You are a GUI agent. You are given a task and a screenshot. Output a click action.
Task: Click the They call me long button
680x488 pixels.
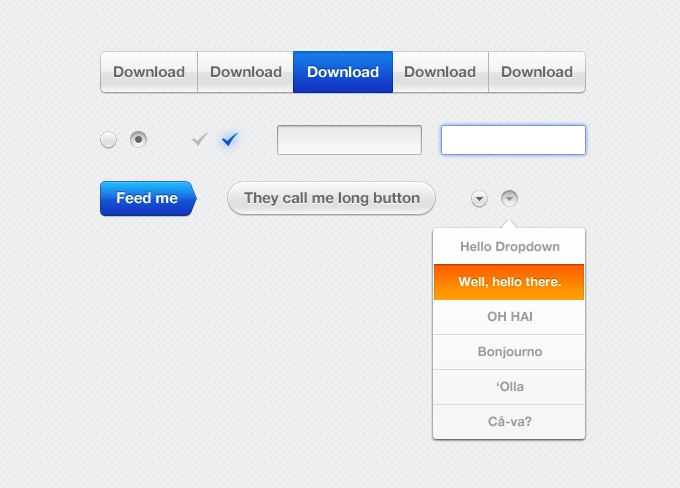tap(331, 198)
